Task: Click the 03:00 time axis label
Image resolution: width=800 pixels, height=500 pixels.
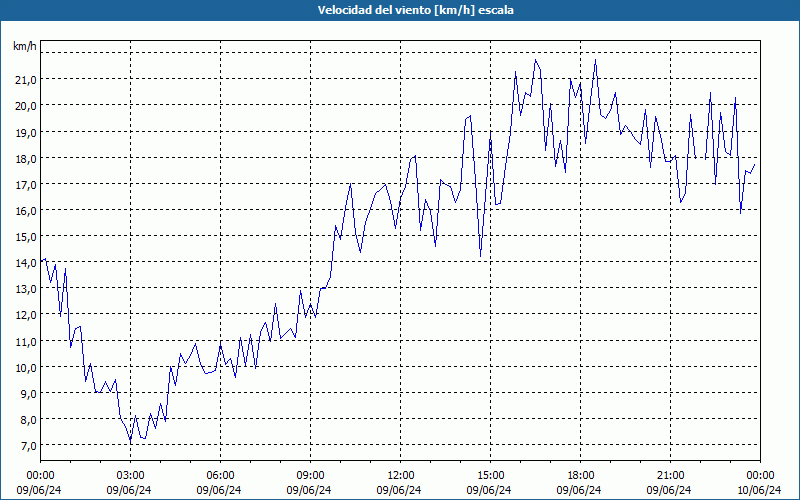Action: [x=130, y=476]
